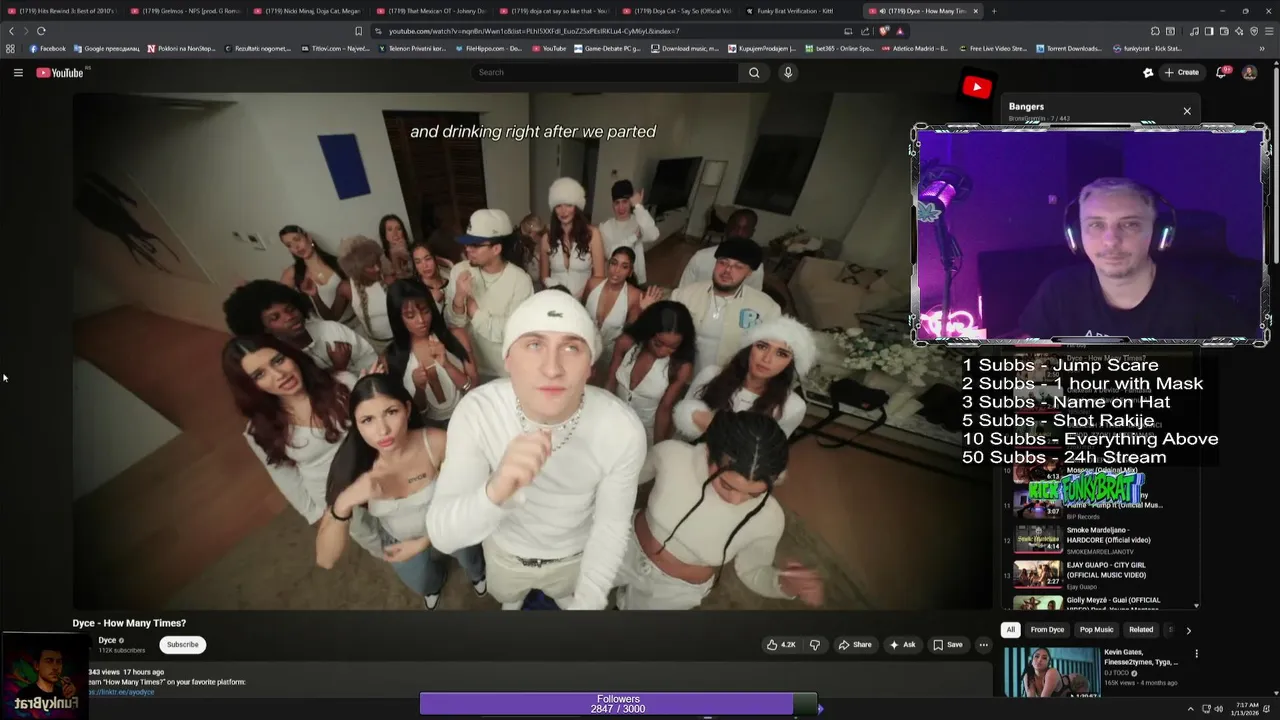This screenshot has height=720, width=1280.
Task: Click the Share button
Action: tap(855, 645)
